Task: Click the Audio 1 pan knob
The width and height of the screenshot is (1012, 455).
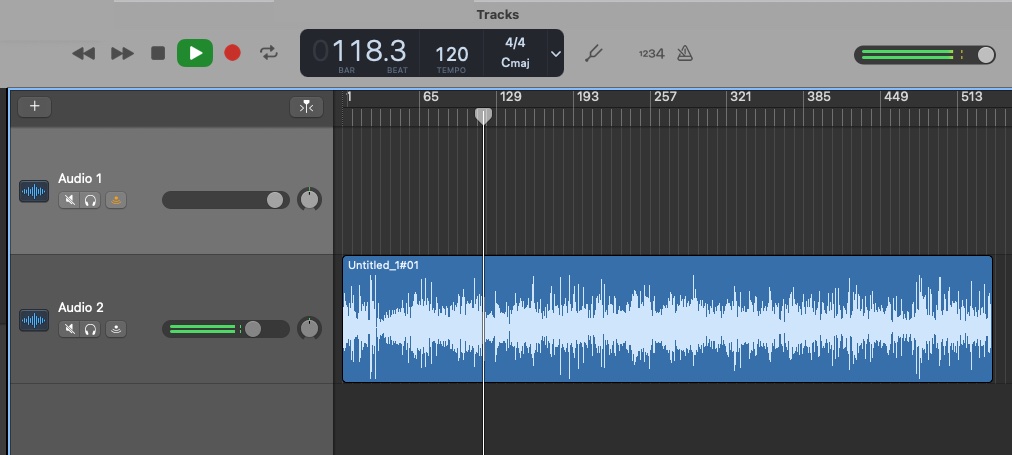Action: coord(310,199)
